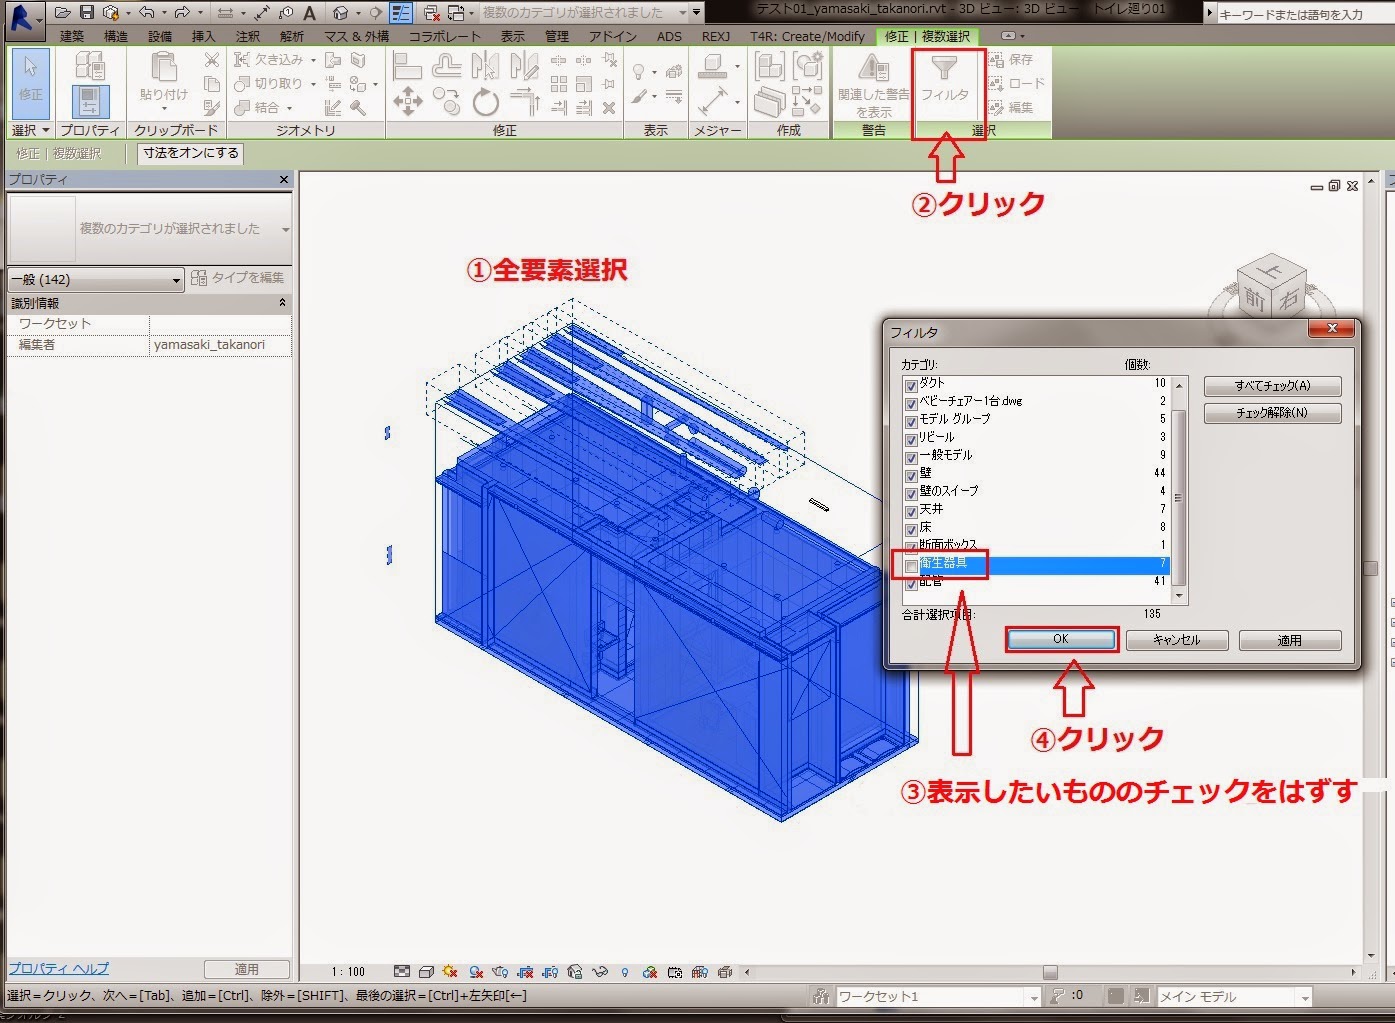Screen dimensions: 1395x1023
Task: Open the 欠き込み cope dropdown arrow
Action: [313, 60]
